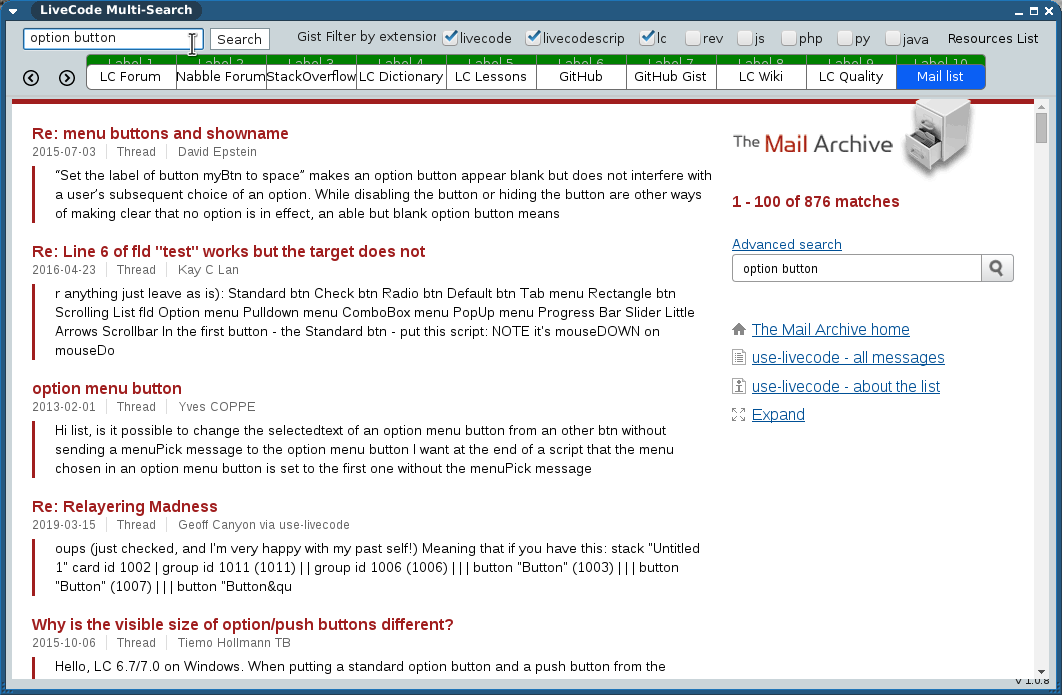This screenshot has height=695, width=1062.
Task: Select the GitHub Gist tab
Action: pos(671,77)
